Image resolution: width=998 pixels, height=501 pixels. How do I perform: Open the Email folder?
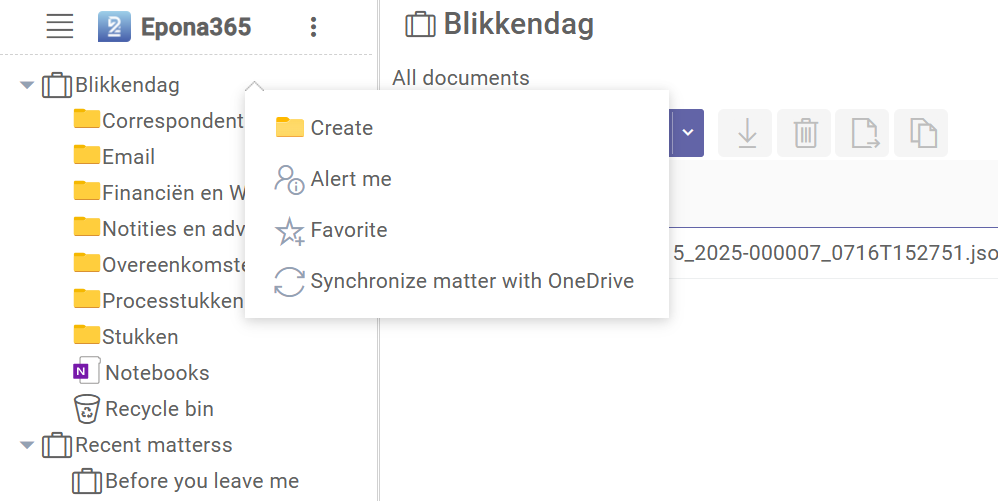click(127, 157)
